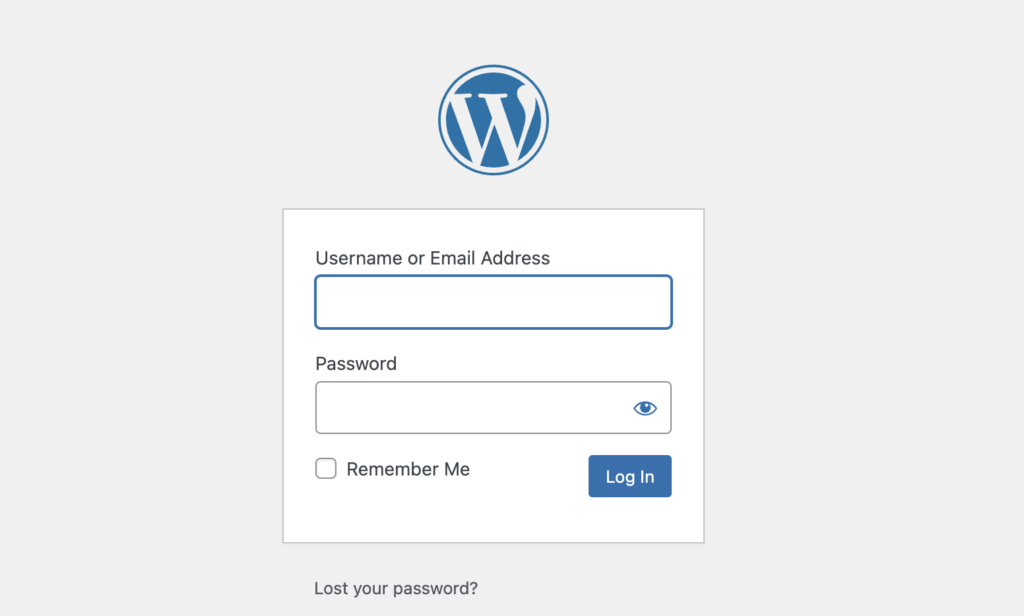Focus the Username or Email Address field
The image size is (1024, 616).
[493, 302]
